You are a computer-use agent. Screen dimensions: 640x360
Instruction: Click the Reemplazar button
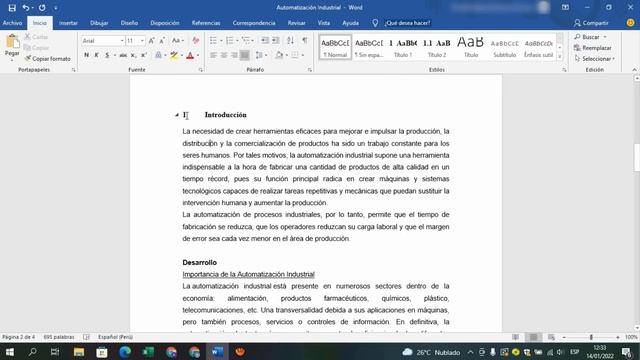pos(592,48)
